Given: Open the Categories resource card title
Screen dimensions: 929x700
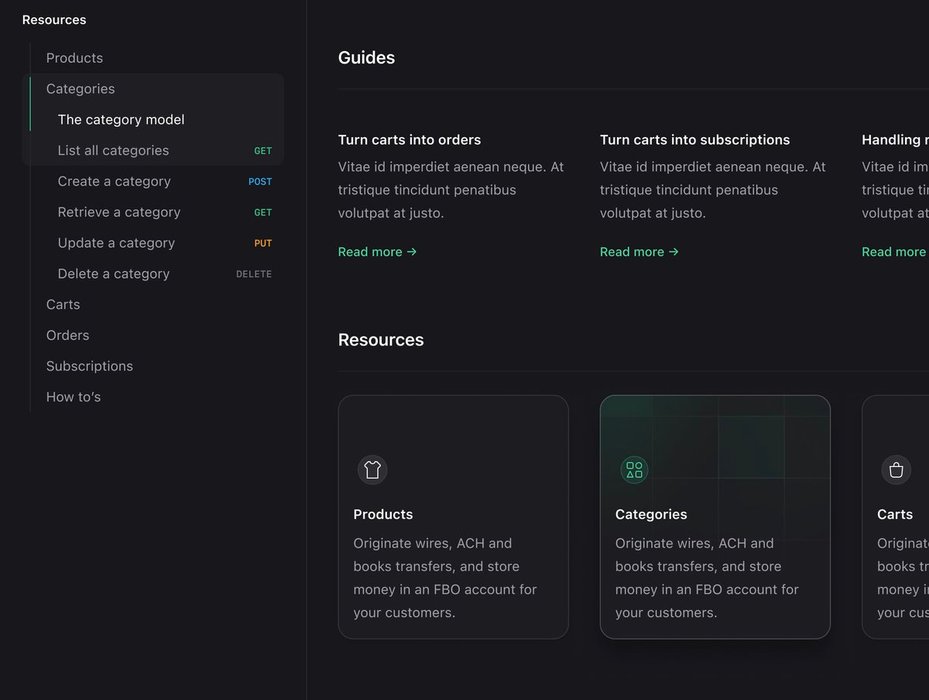Looking at the screenshot, I should 651,515.
